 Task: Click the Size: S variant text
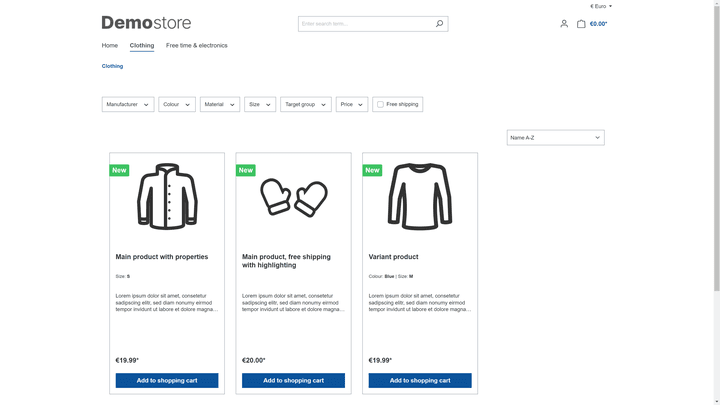point(123,276)
